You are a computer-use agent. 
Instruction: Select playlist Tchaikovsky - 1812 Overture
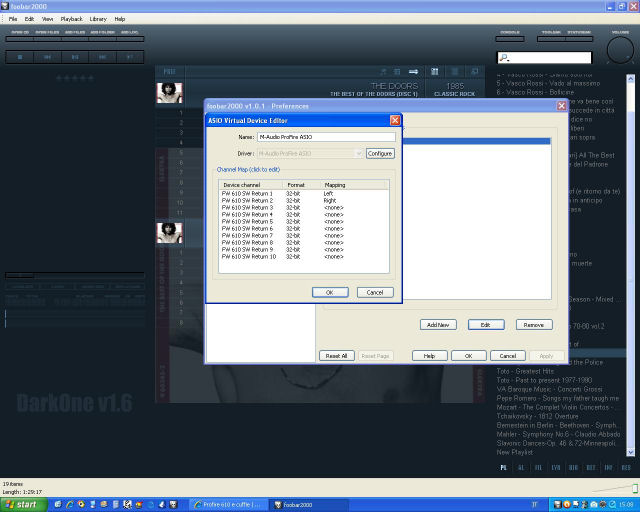tap(538, 416)
